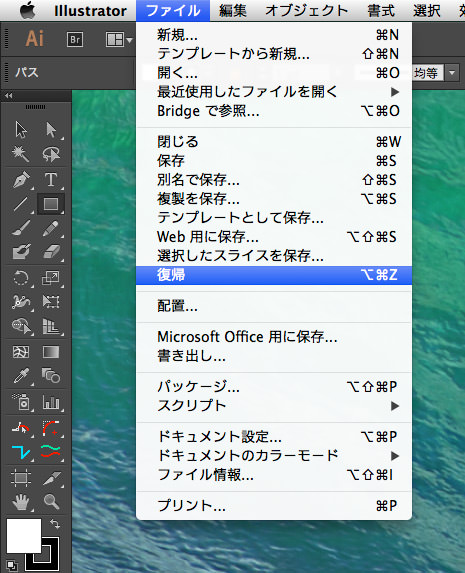
Task: Select the Eyedropper tool
Action: coord(21,376)
